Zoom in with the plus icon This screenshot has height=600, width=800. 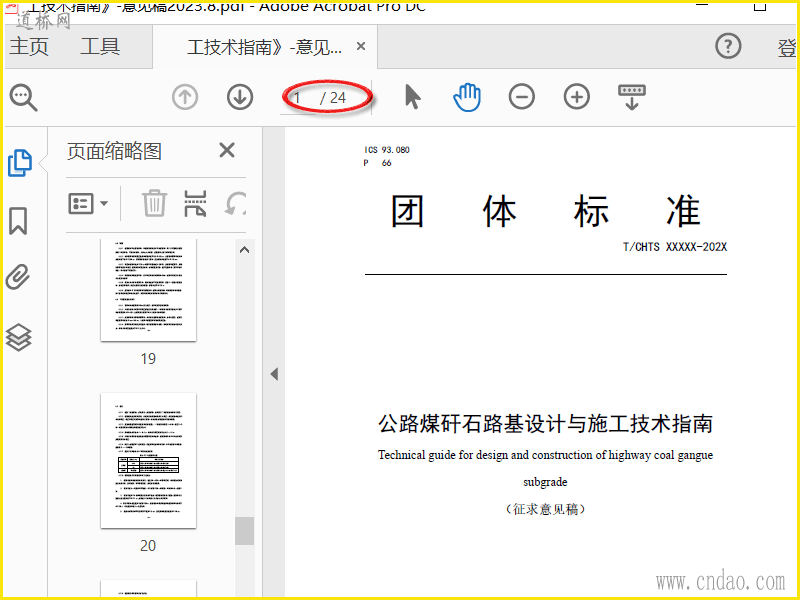click(x=577, y=97)
